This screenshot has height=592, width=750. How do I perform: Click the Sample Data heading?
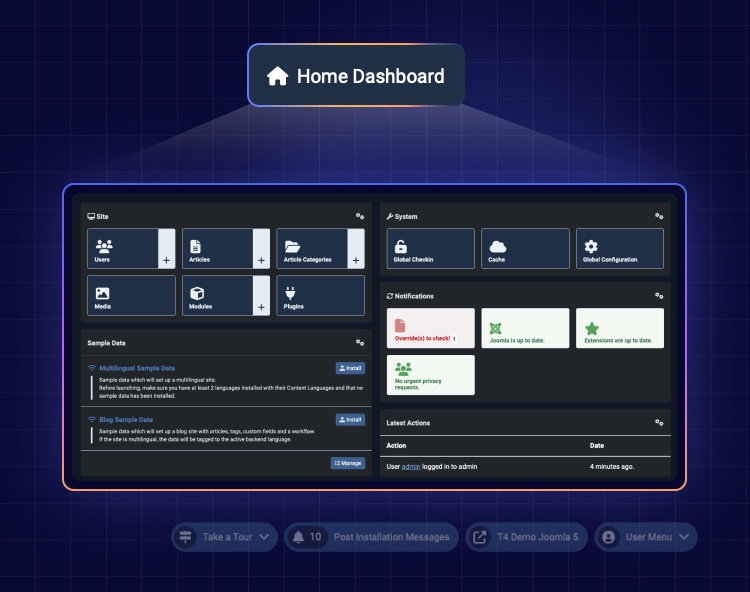pos(106,343)
